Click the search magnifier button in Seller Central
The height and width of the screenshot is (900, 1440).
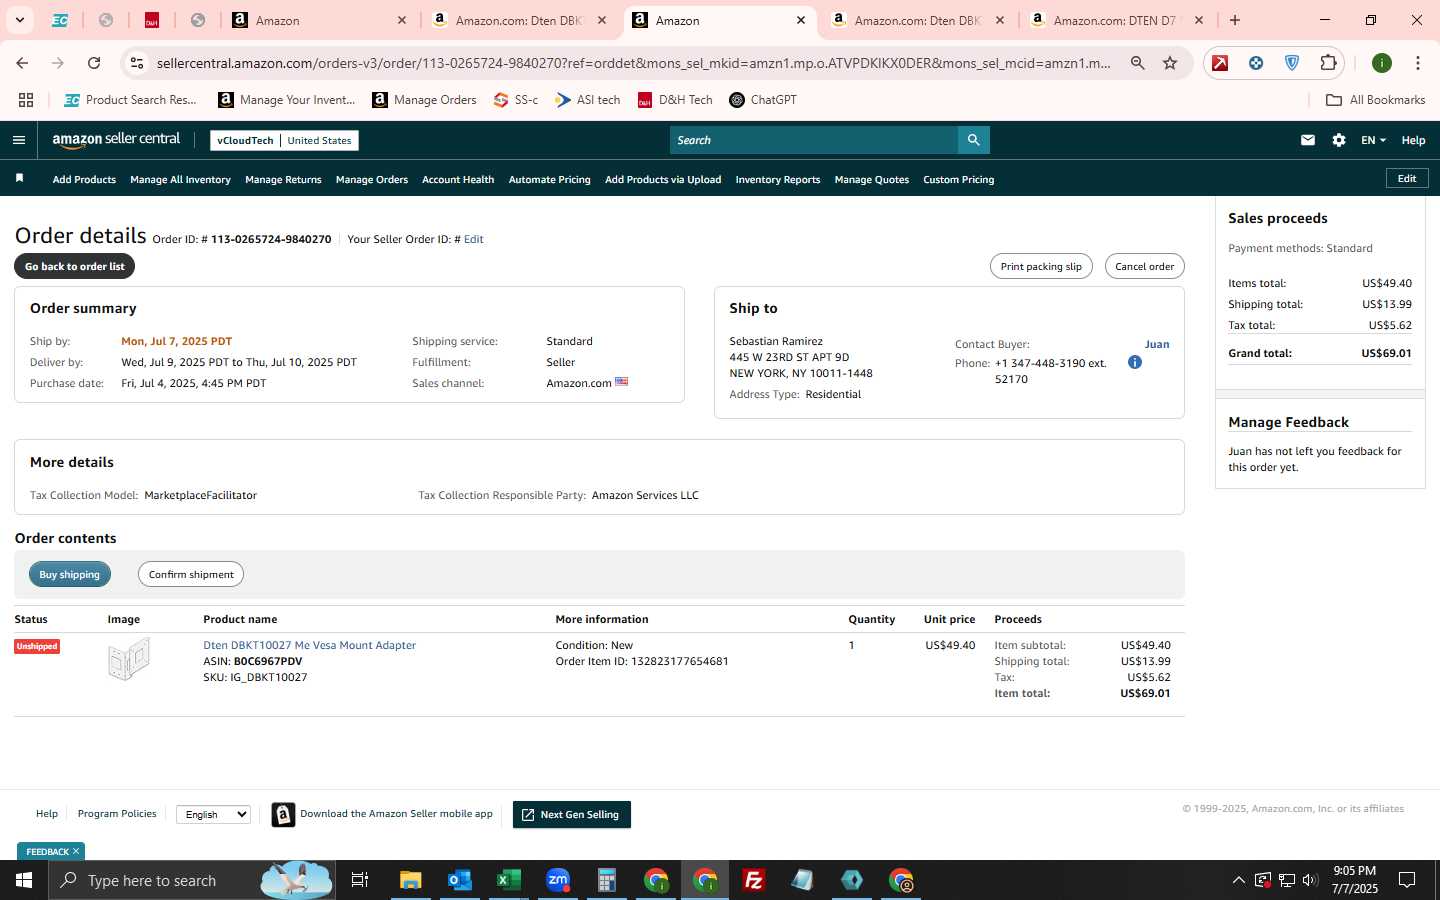click(973, 140)
